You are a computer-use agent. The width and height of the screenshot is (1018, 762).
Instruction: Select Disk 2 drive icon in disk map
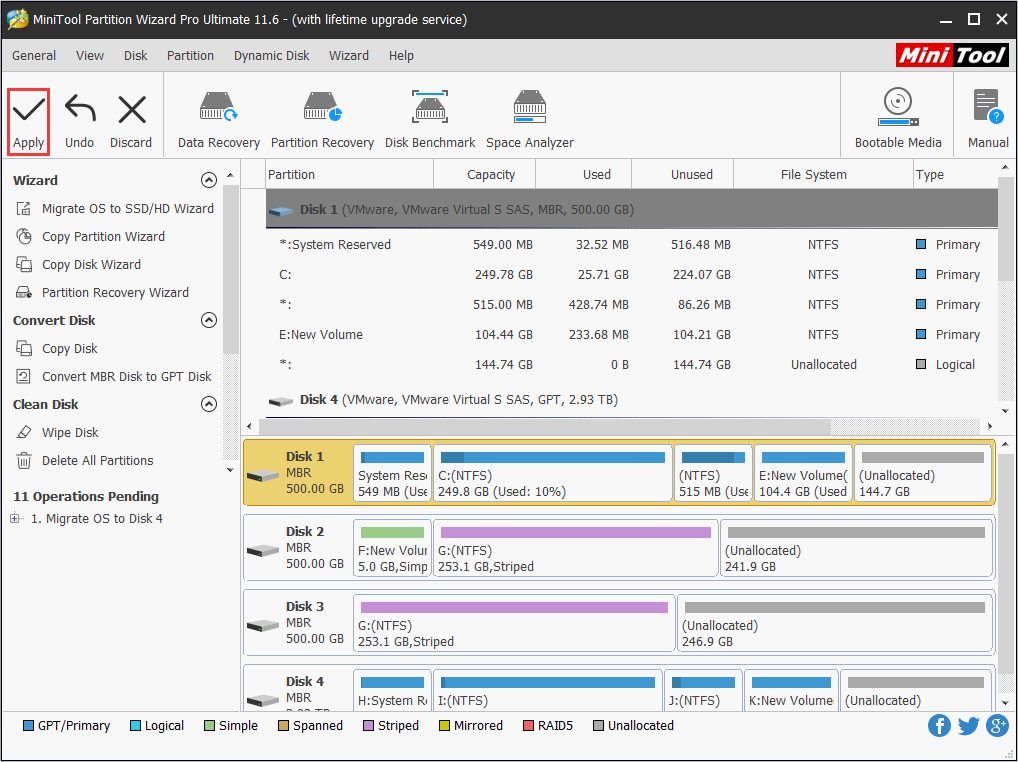pyautogui.click(x=263, y=550)
